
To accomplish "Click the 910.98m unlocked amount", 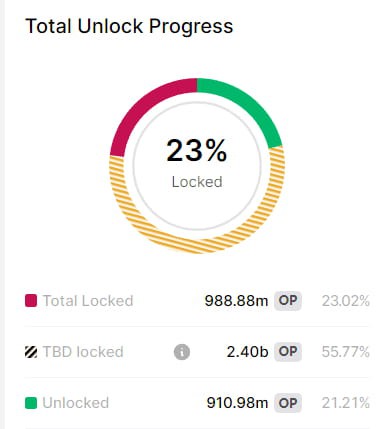I will [237, 403].
